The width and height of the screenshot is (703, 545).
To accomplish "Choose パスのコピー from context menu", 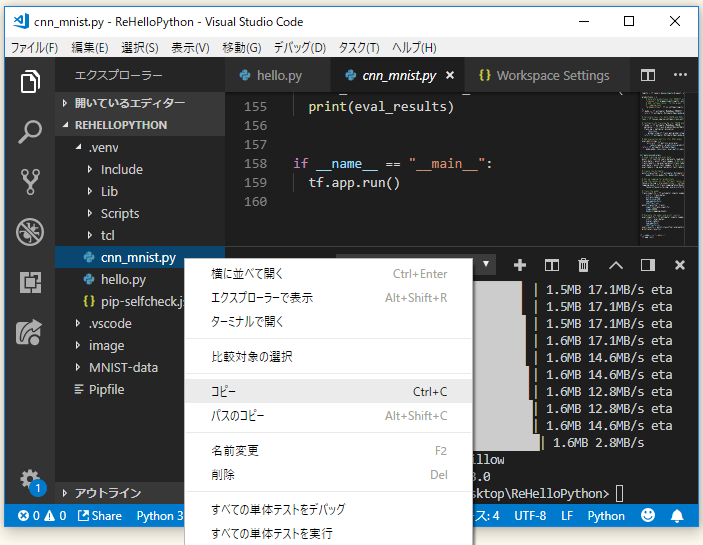I will click(x=329, y=416).
